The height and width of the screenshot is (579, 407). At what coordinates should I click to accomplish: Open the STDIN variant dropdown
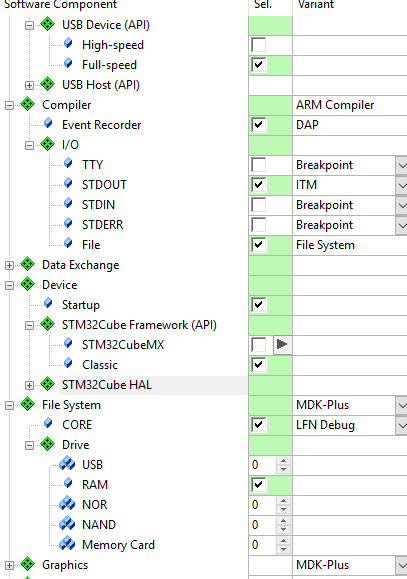pyautogui.click(x=401, y=205)
